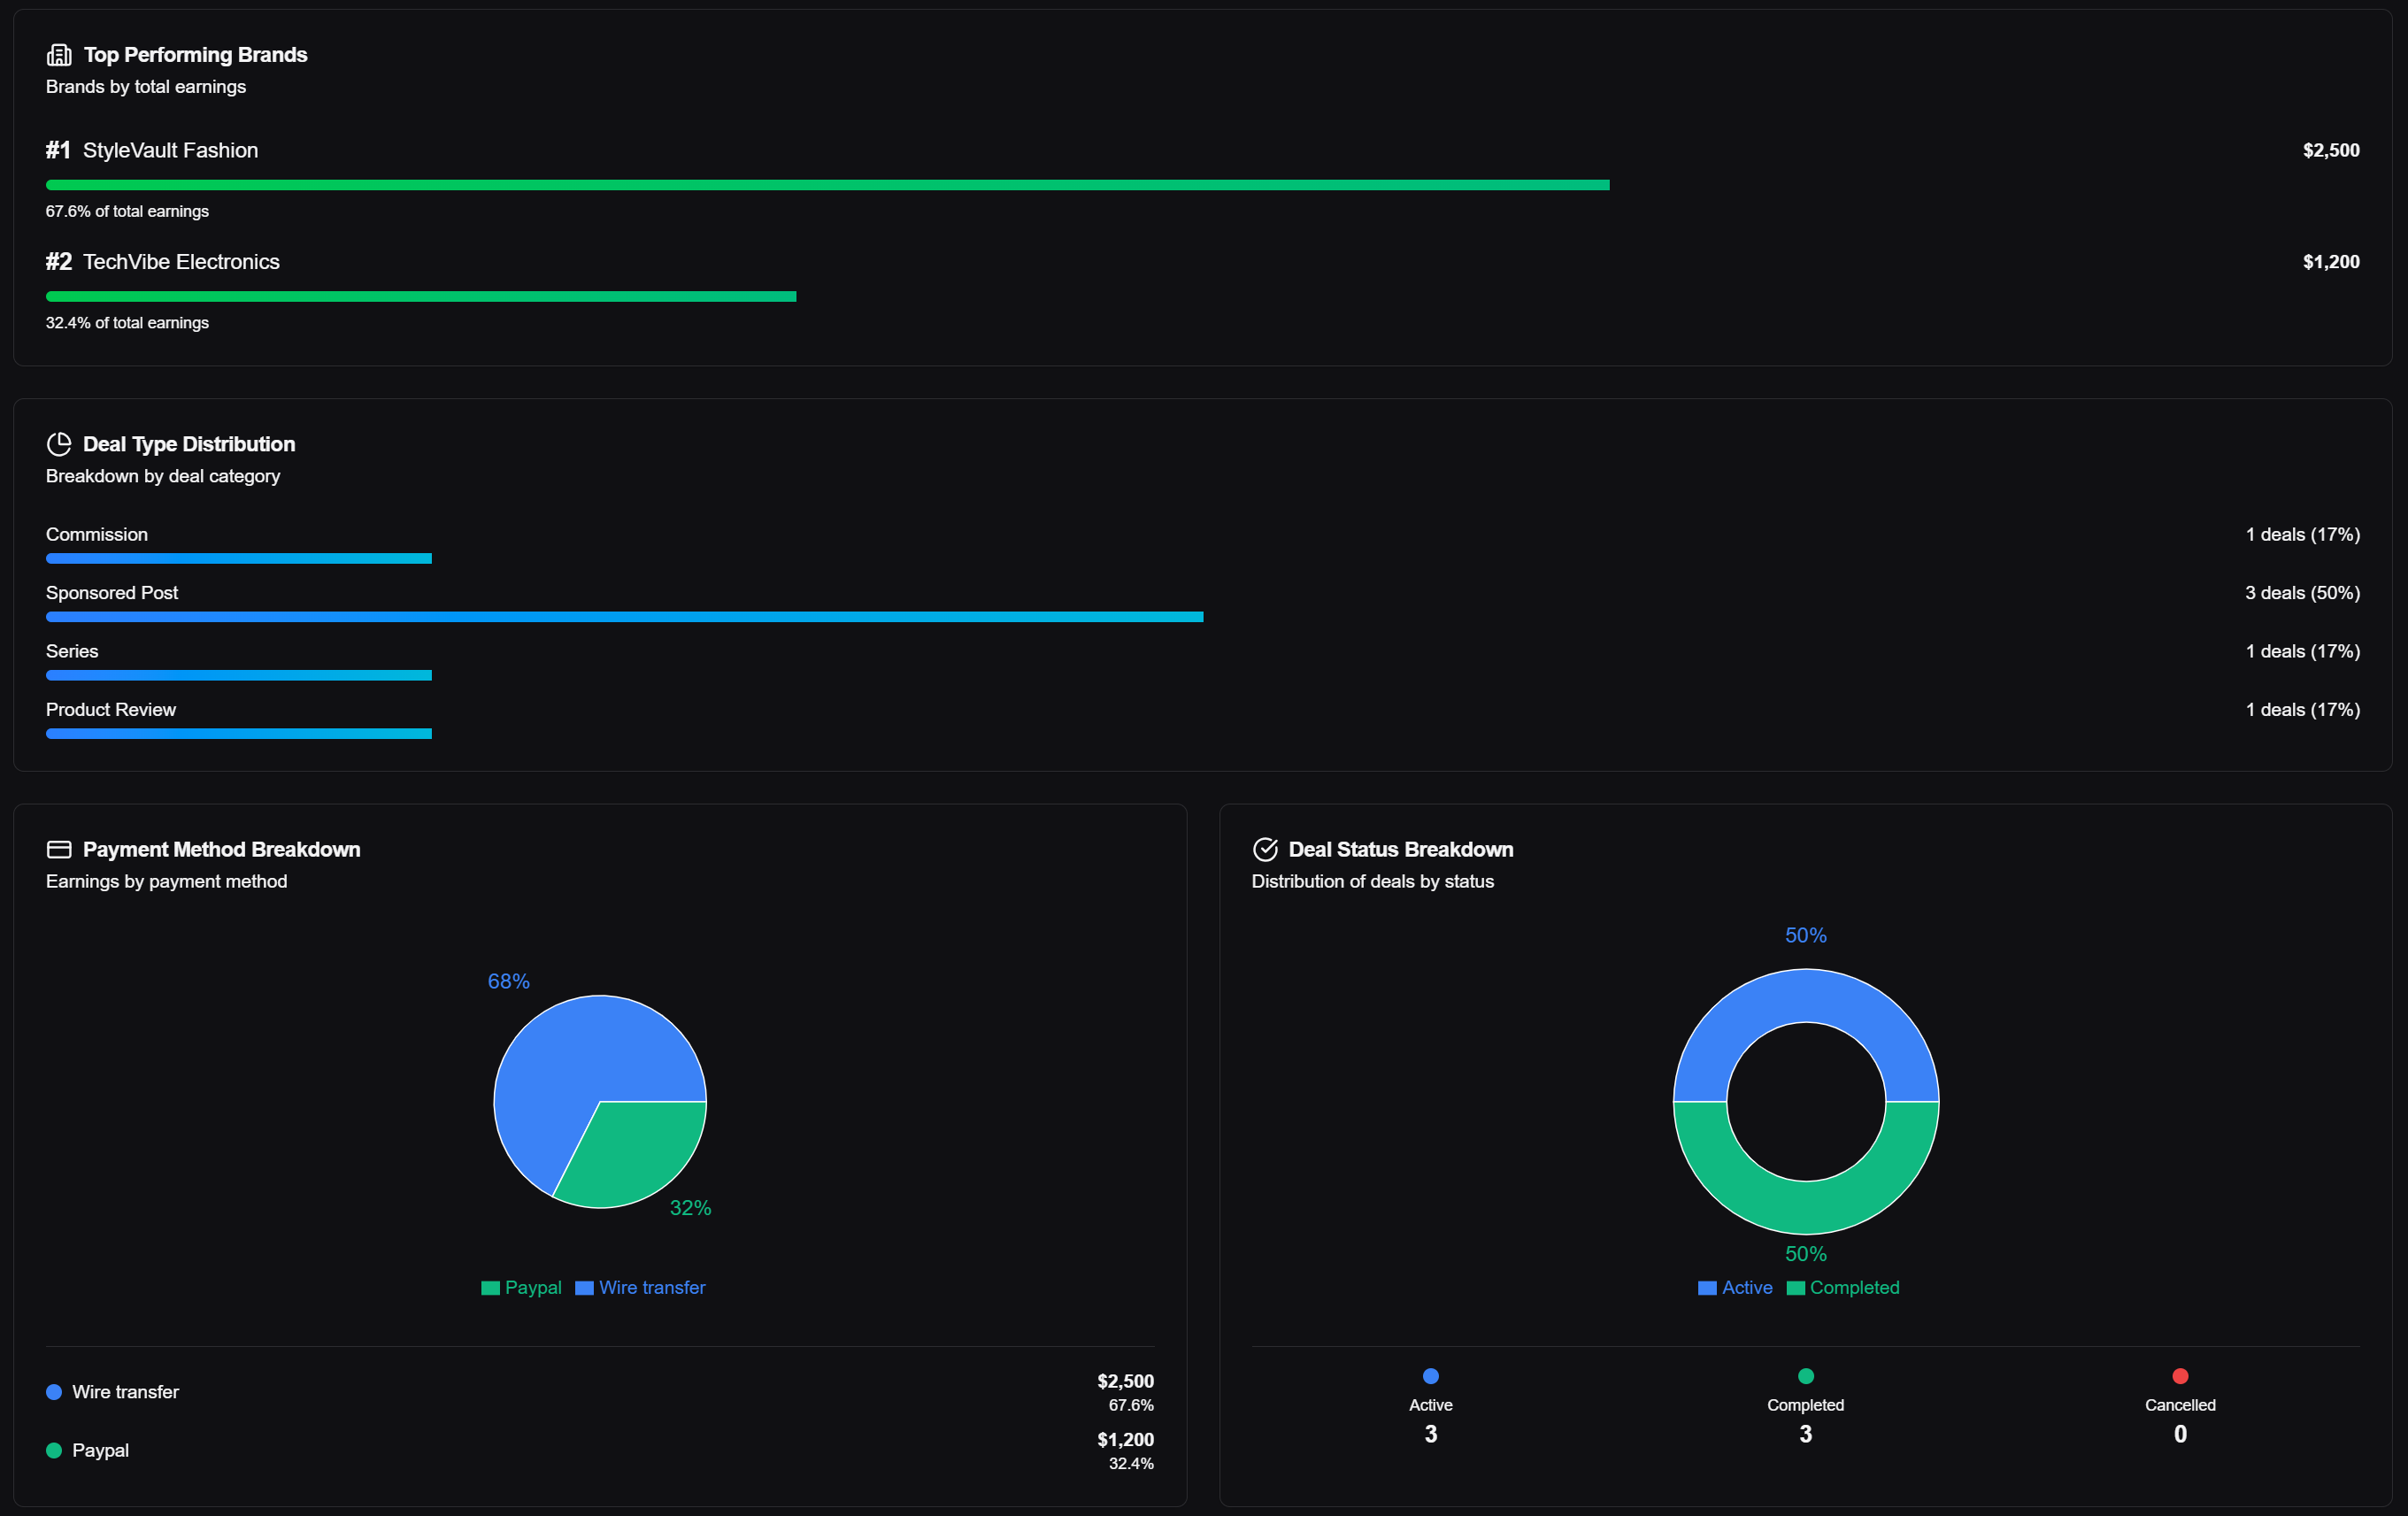Select the StyleVault Fashion brand name
The height and width of the screenshot is (1516, 2408).
(170, 150)
